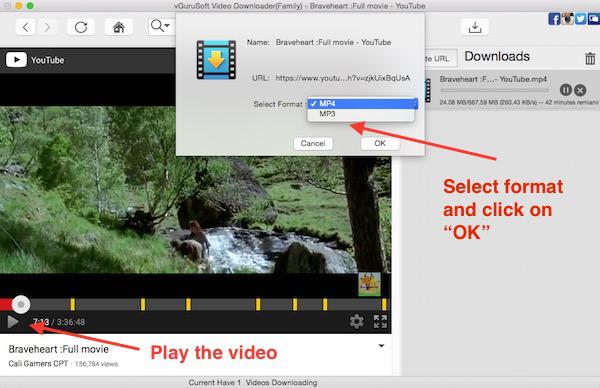
Task: Enter fullscreen with the expand icon
Action: click(x=380, y=321)
